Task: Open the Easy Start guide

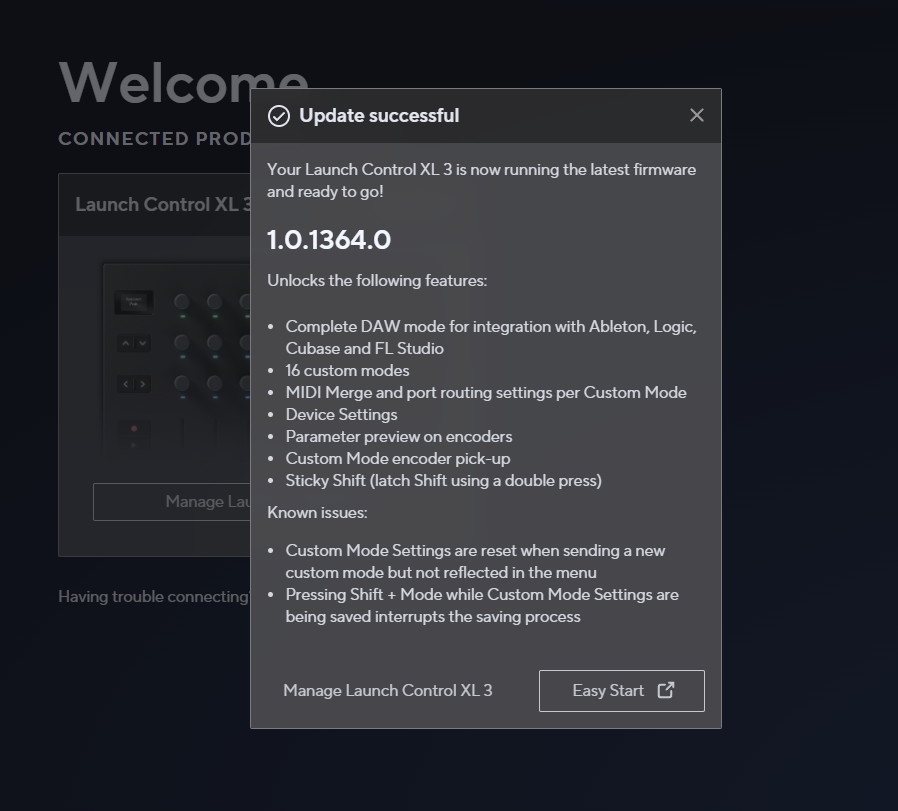Action: coord(621,691)
